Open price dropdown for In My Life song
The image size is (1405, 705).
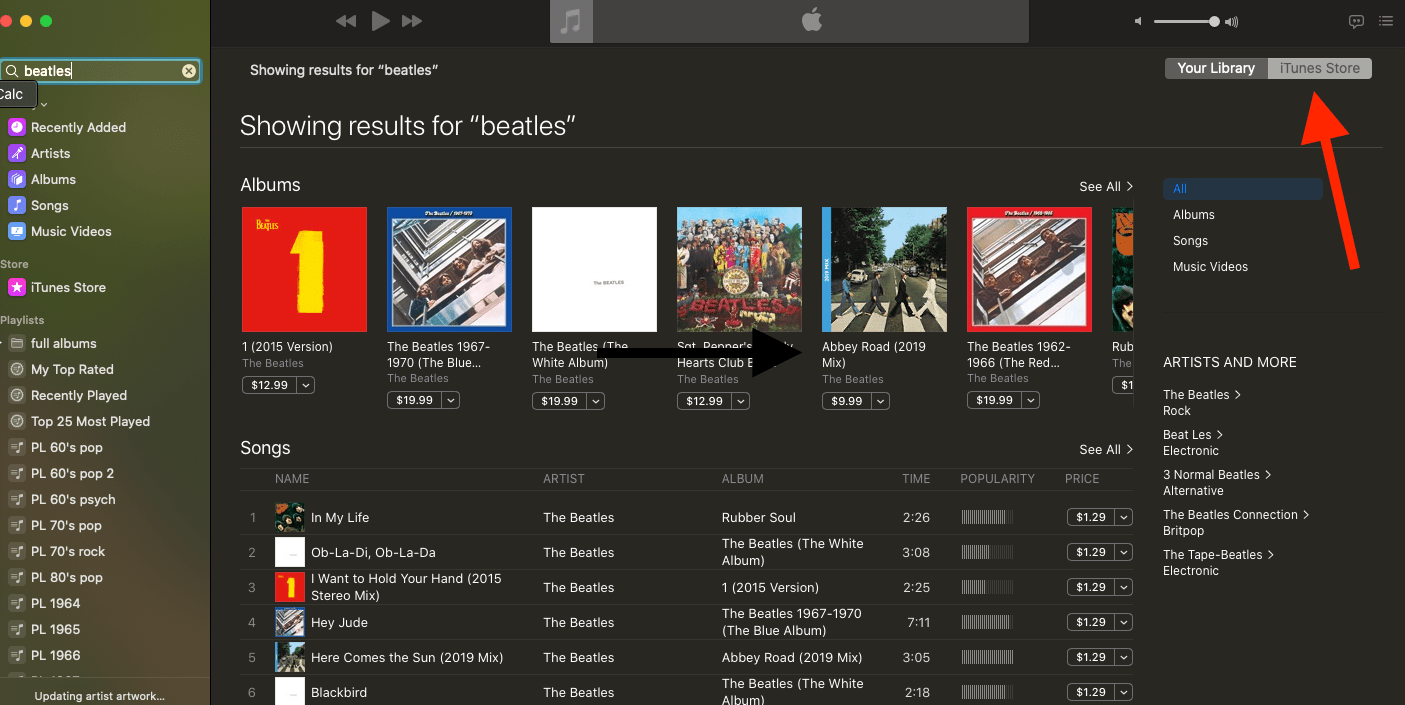click(x=1124, y=517)
